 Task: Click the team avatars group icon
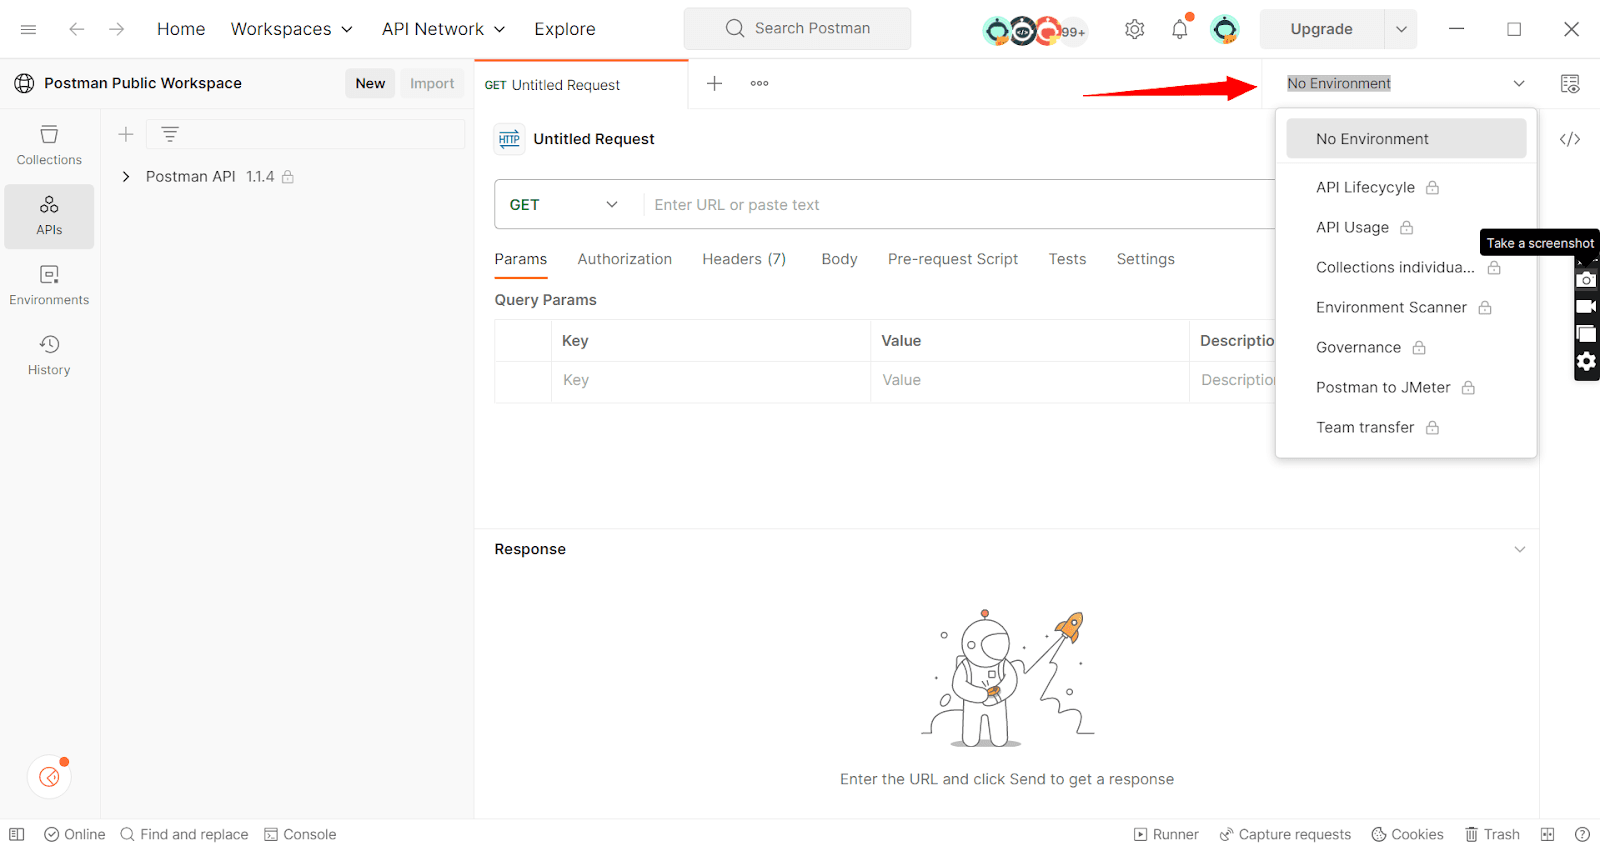(x=1035, y=31)
